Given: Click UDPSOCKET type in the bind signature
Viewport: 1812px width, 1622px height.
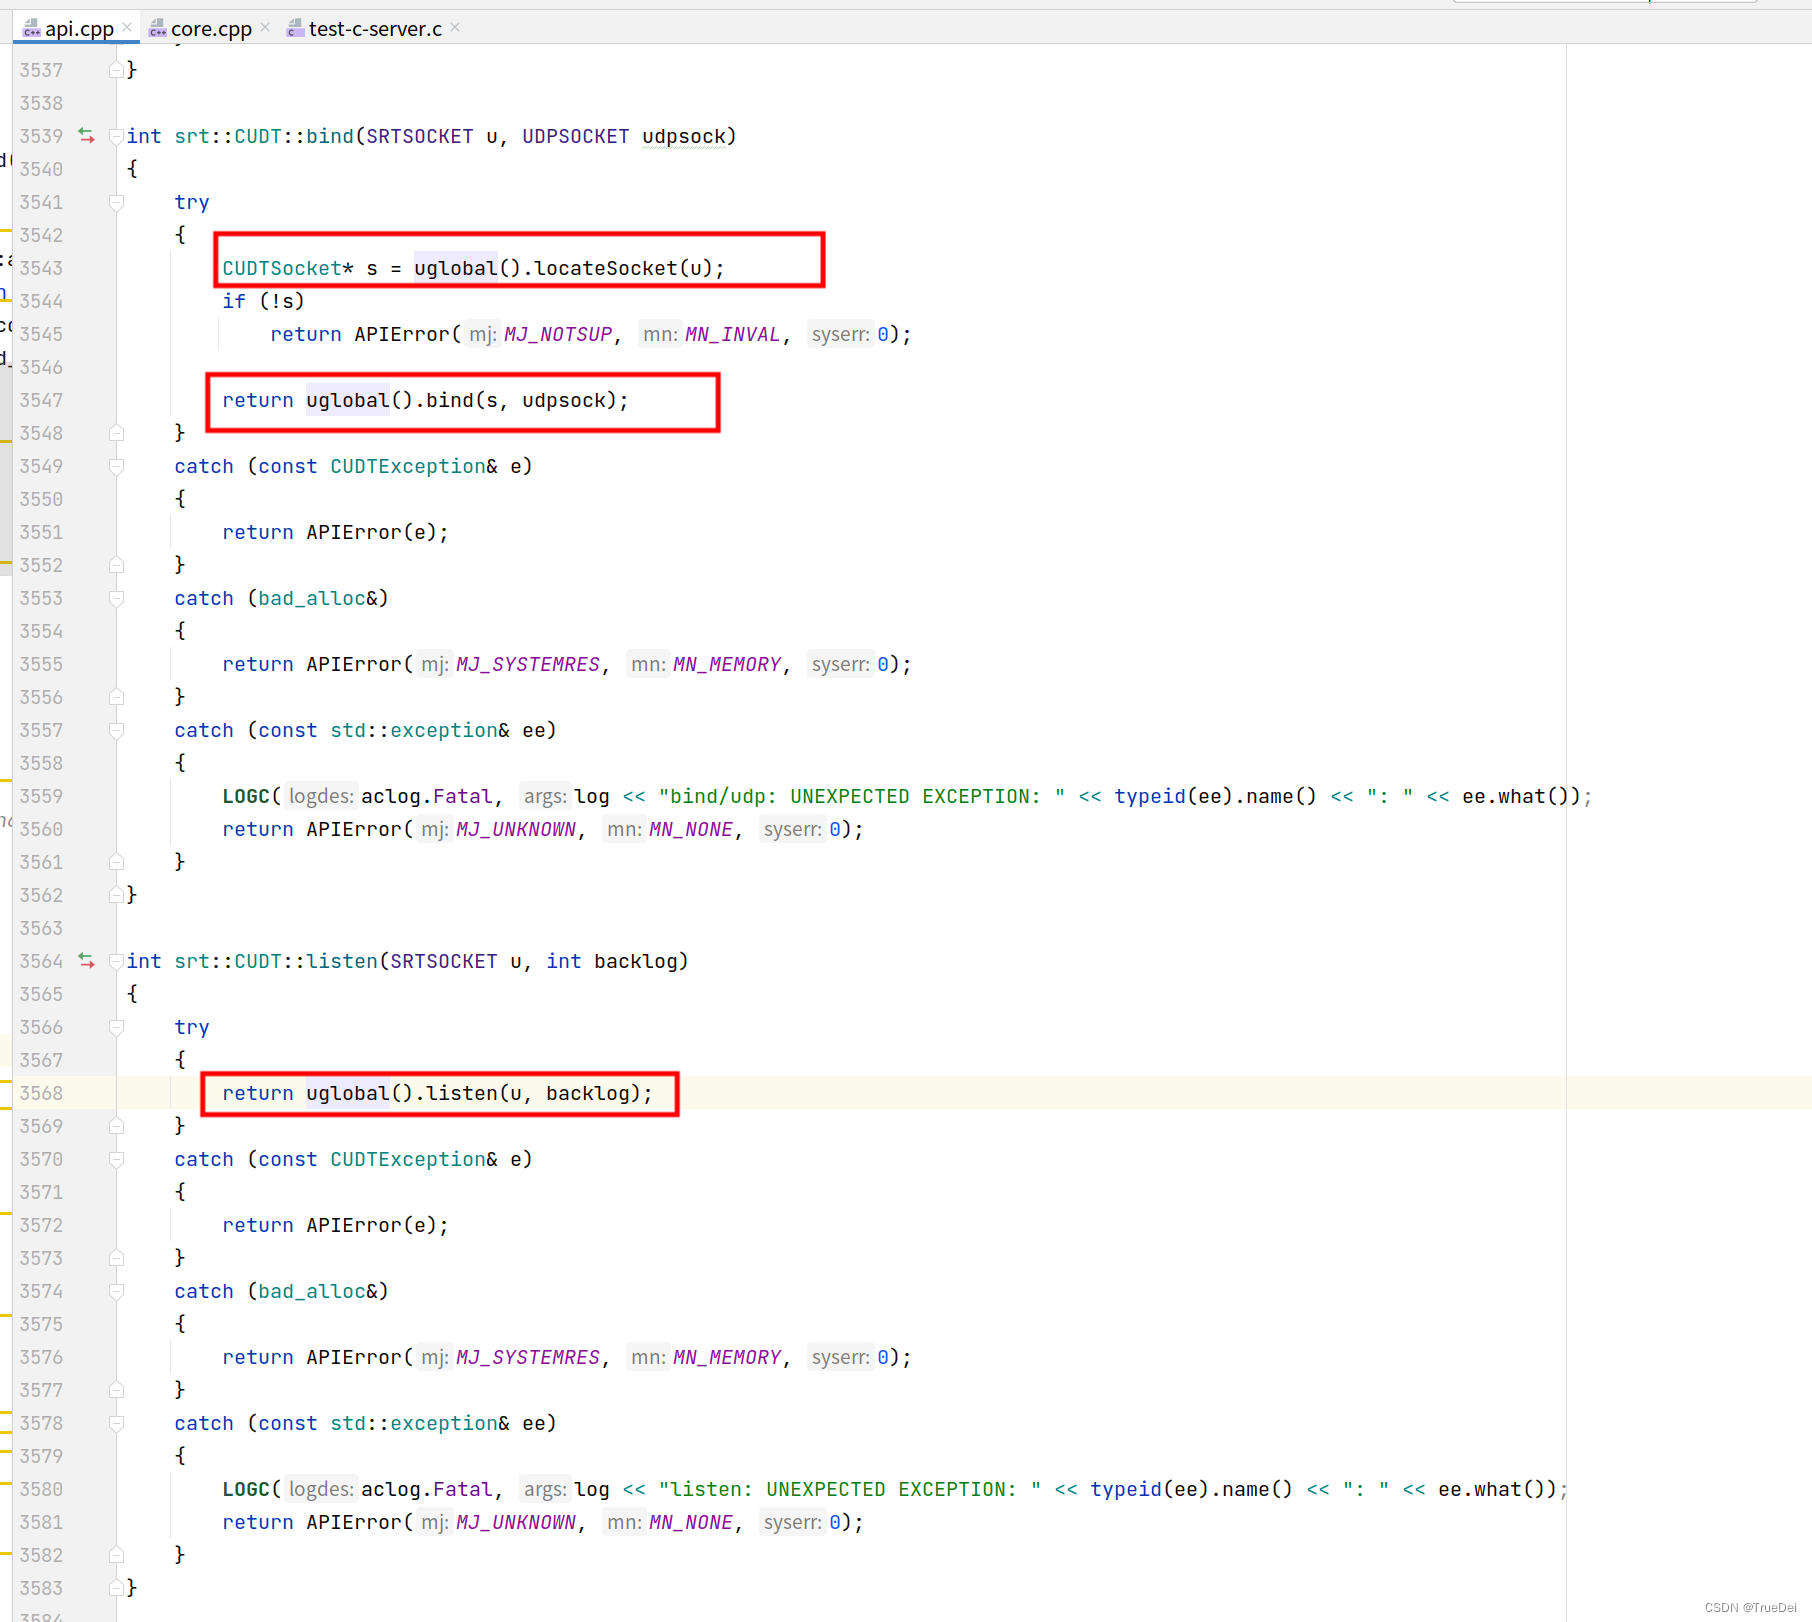Looking at the screenshot, I should coord(576,136).
